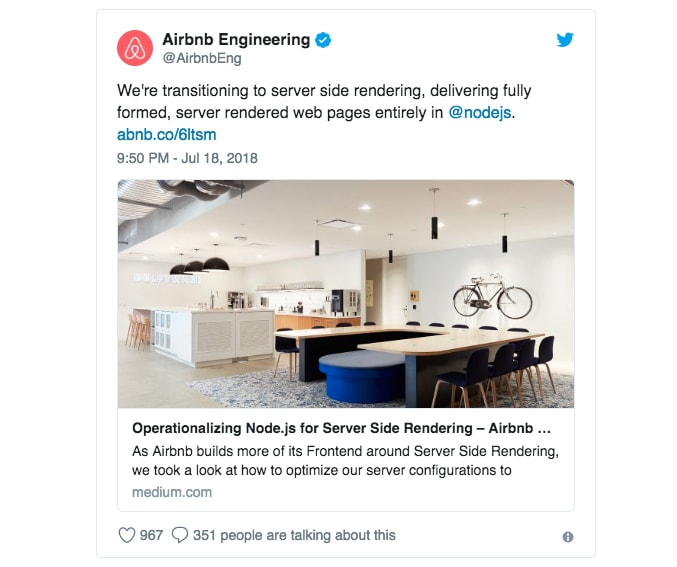Open the @nodejs mention
This screenshot has width=677, height=567.
coord(480,113)
